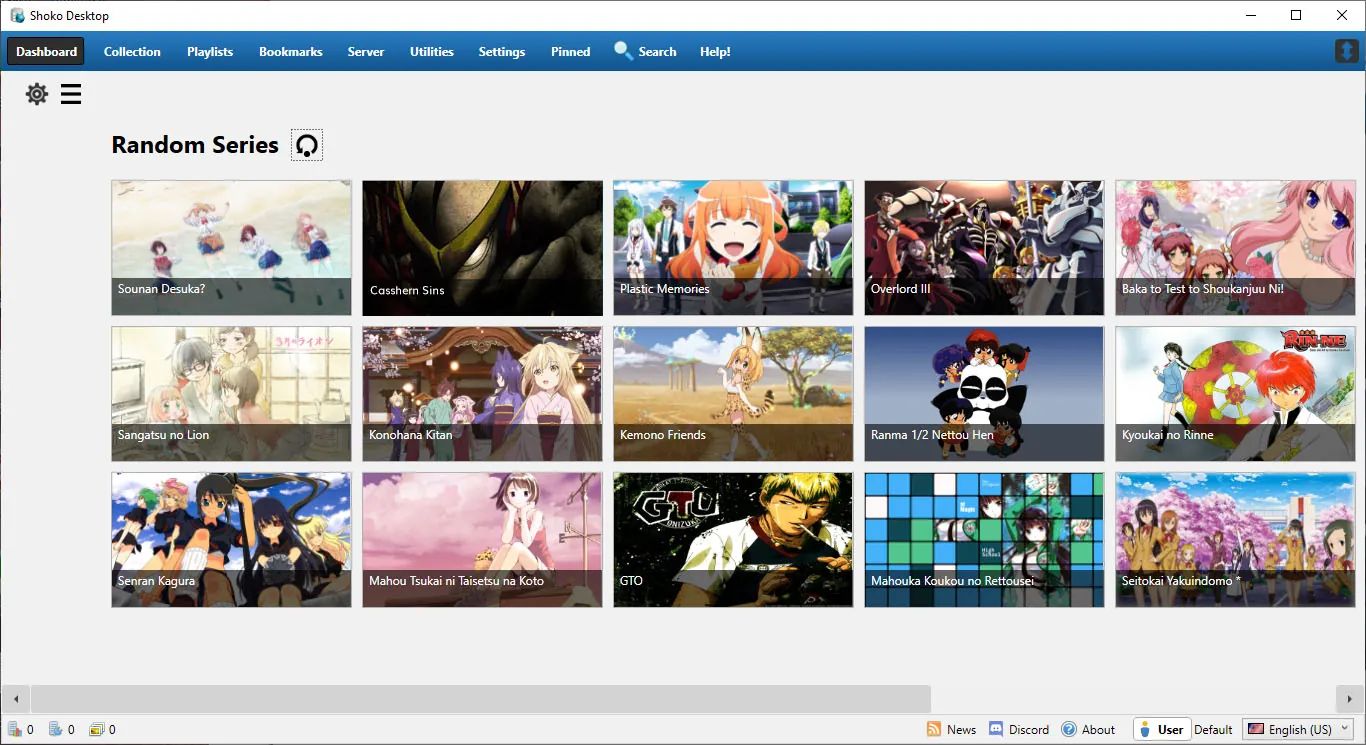Open Baka to Test to Shoukanjuu Ni! card
1366x745 pixels.
[1235, 248]
